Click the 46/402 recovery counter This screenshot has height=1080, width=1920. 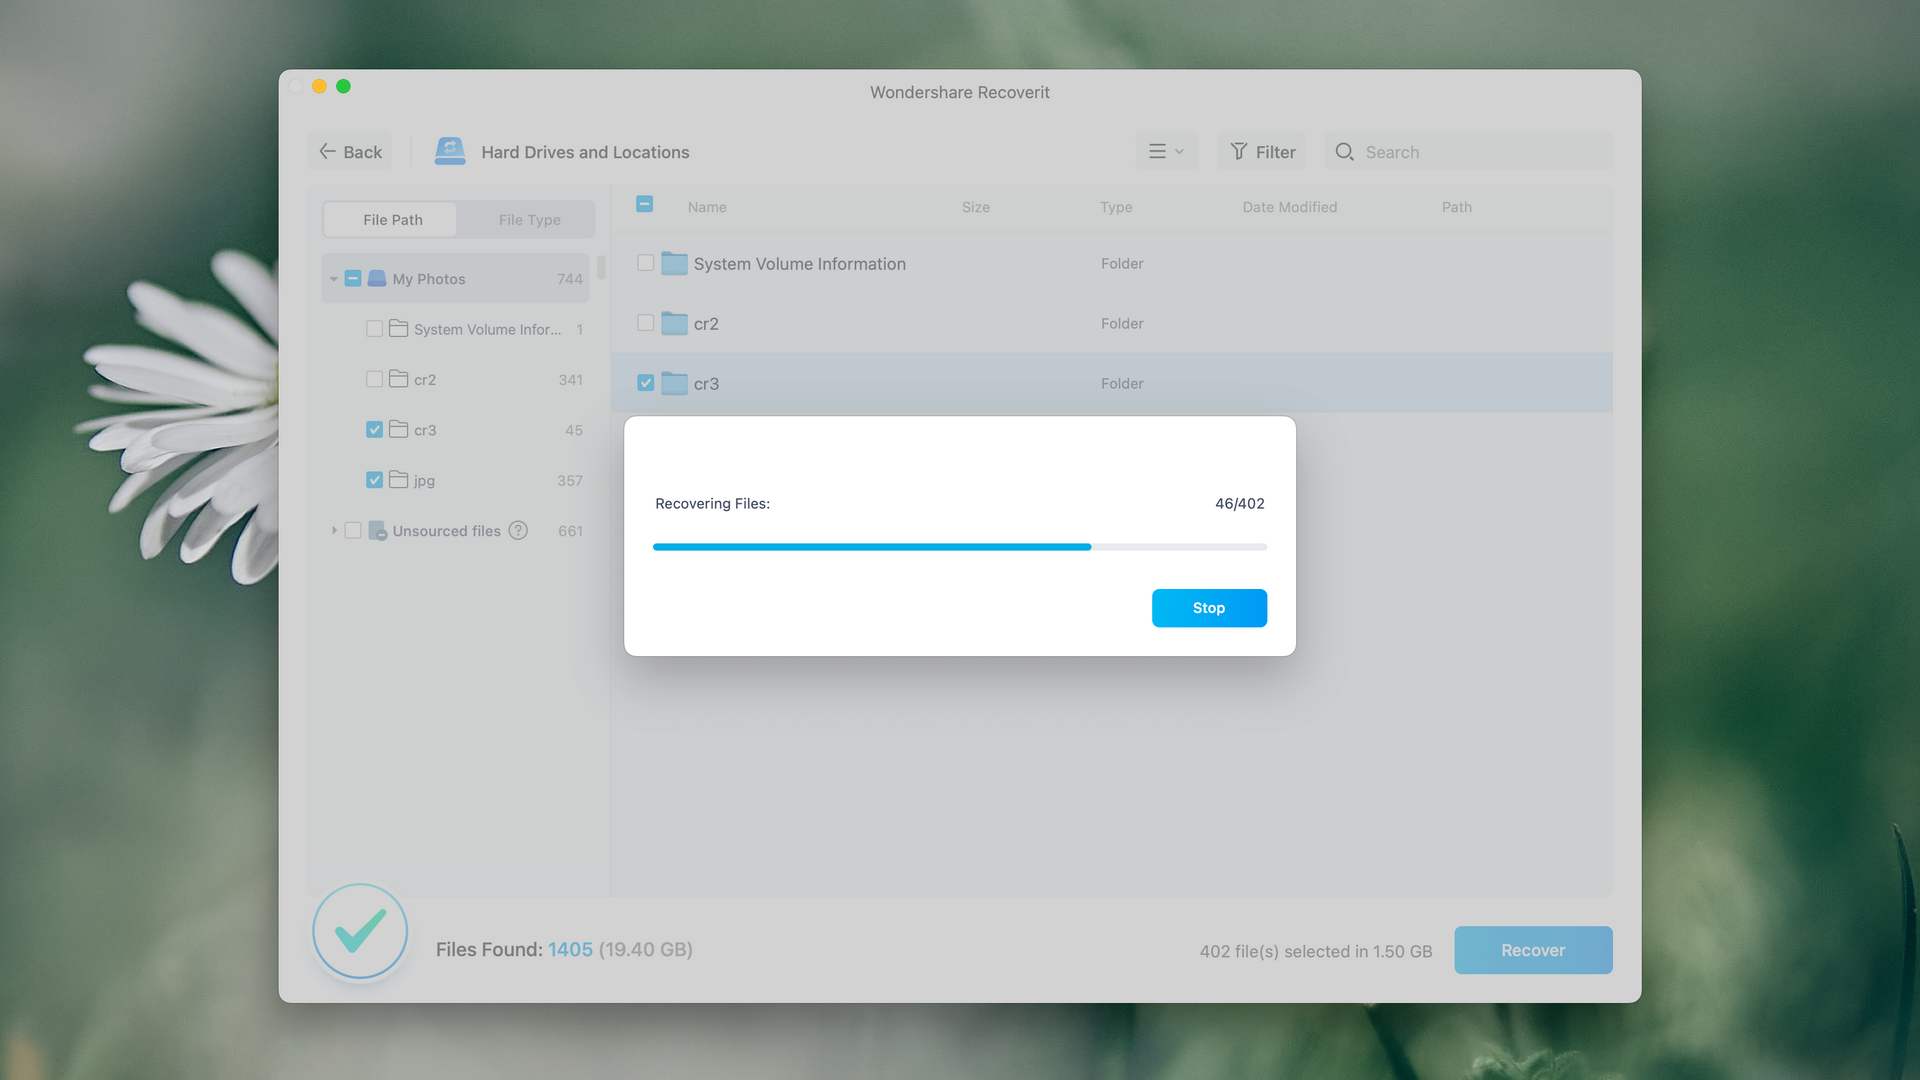click(x=1239, y=504)
